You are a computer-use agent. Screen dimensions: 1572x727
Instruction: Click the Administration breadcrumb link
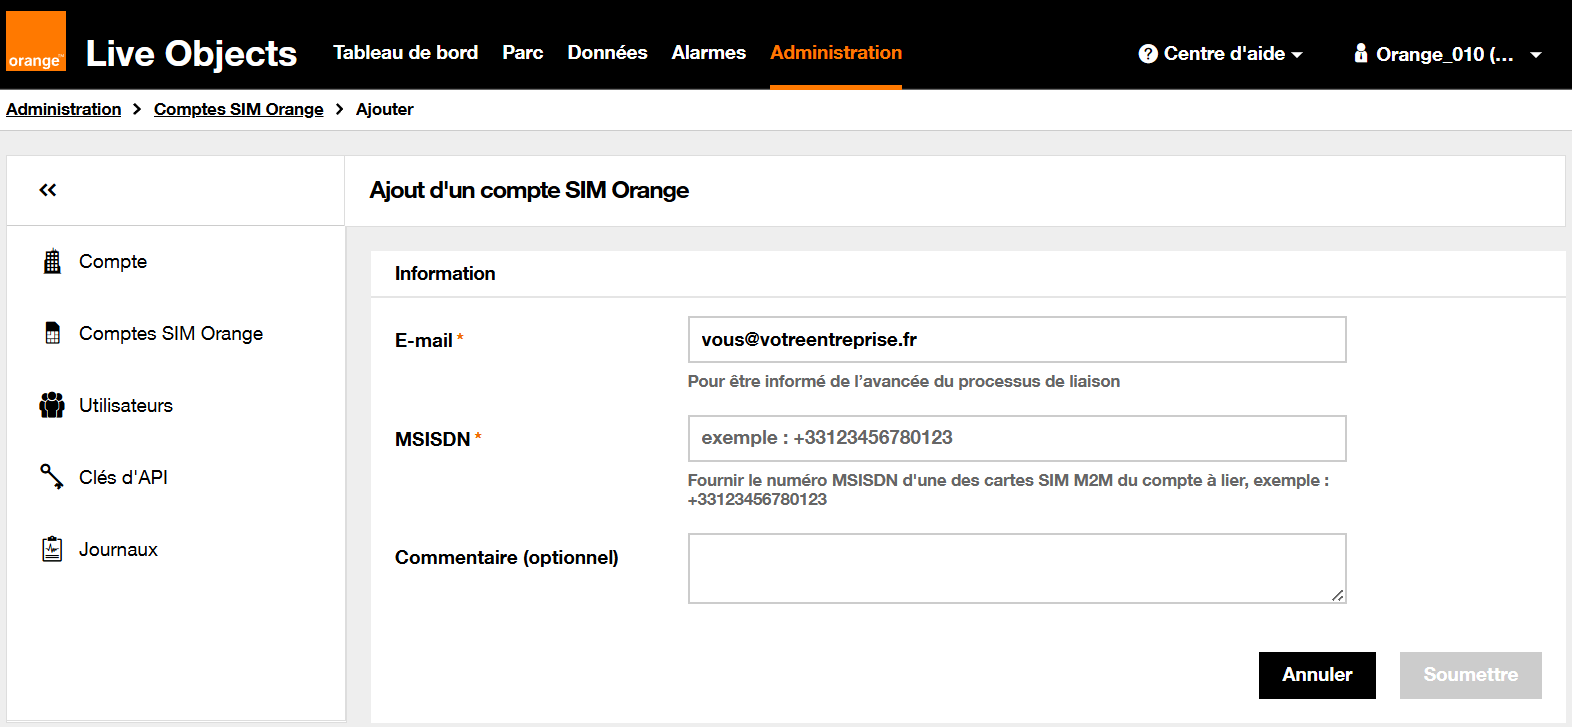pyautogui.click(x=64, y=109)
